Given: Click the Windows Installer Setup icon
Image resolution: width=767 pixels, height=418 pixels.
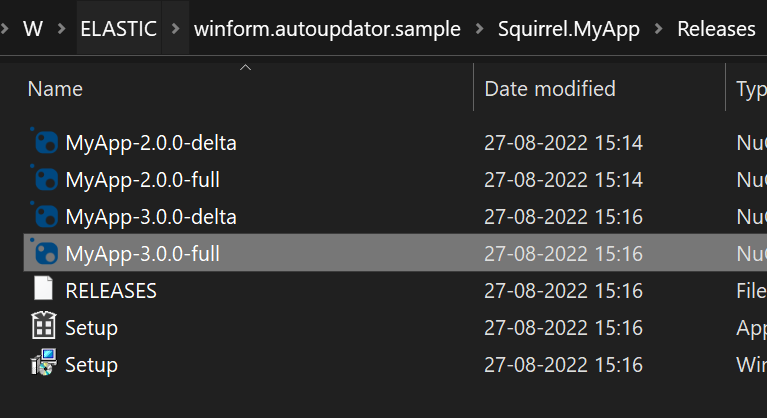Looking at the screenshot, I should [x=45, y=364].
